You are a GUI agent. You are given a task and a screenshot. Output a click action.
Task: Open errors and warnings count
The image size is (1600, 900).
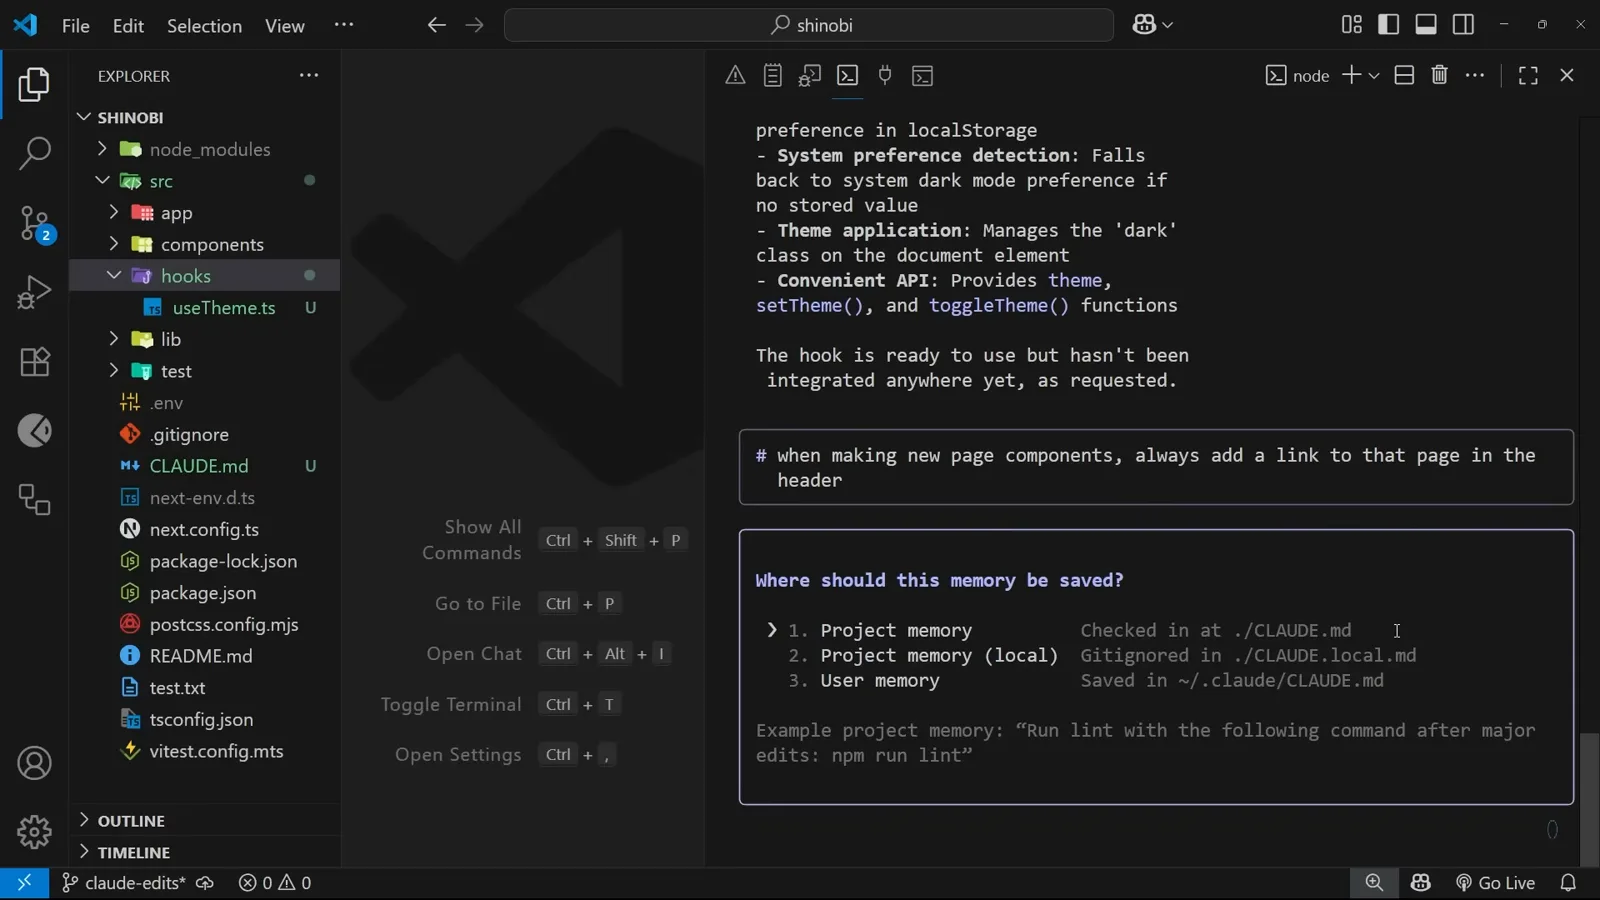[x=275, y=883]
